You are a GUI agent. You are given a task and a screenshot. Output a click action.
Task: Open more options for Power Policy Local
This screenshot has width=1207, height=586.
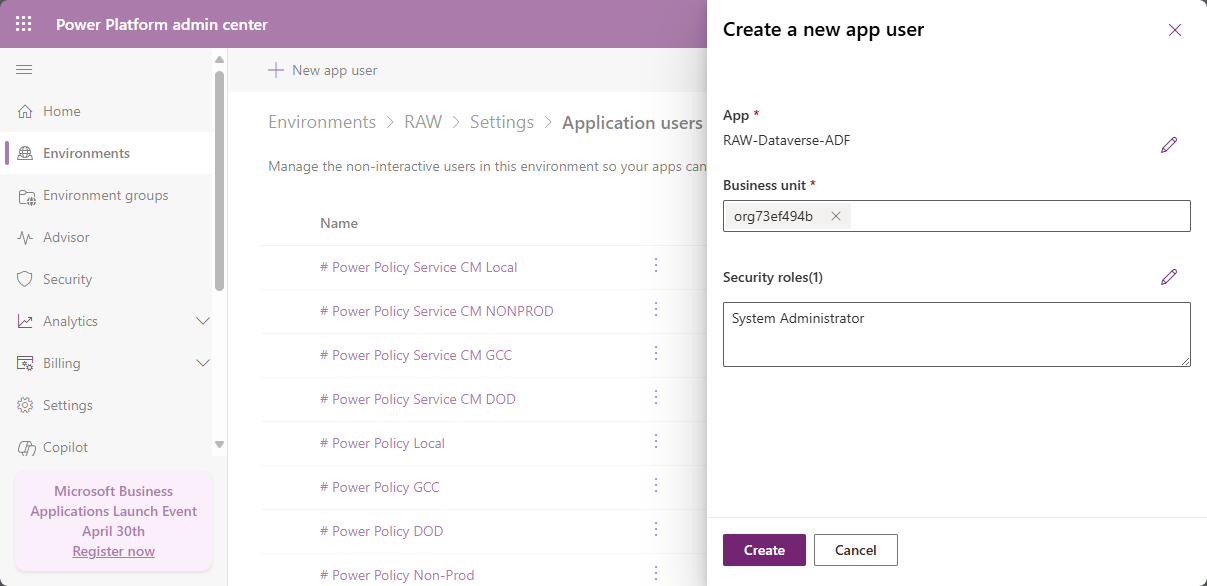pos(656,441)
